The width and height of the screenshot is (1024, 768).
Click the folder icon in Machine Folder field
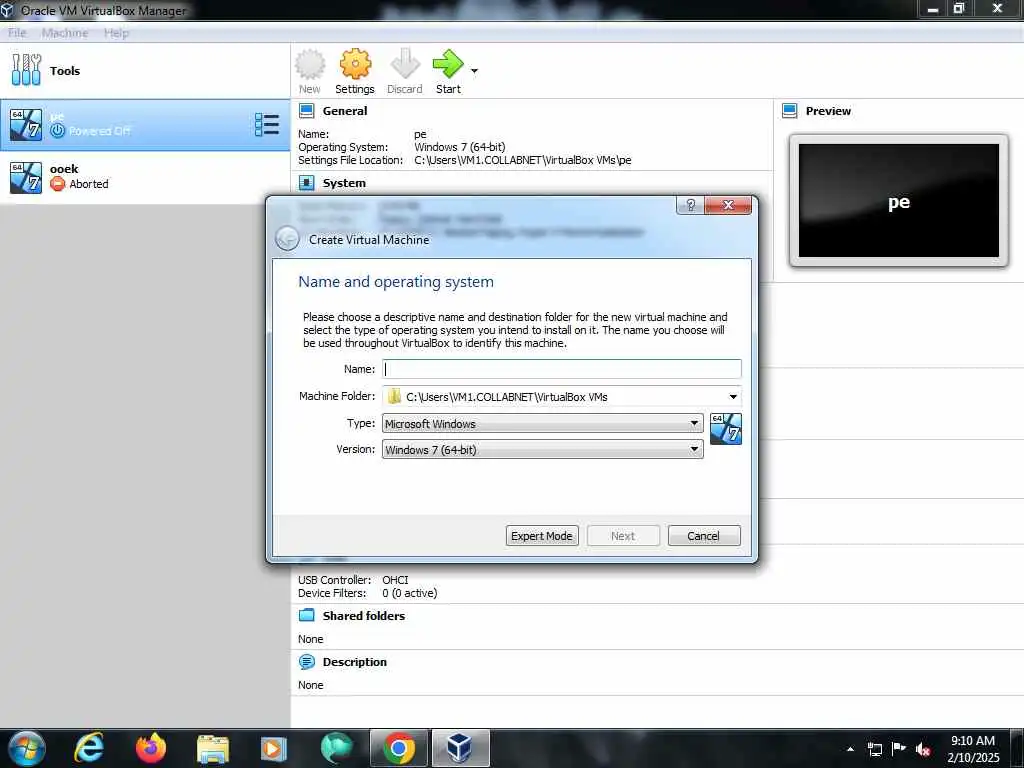[394, 396]
